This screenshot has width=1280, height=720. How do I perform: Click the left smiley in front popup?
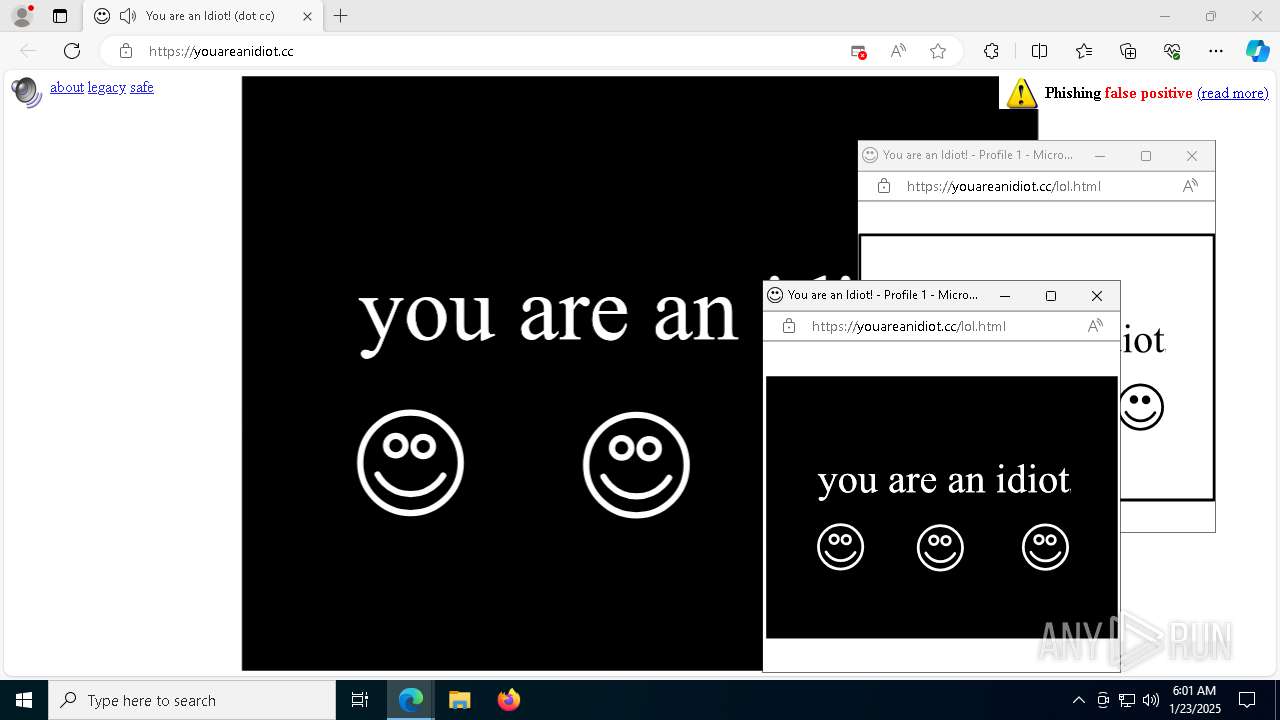(840, 547)
